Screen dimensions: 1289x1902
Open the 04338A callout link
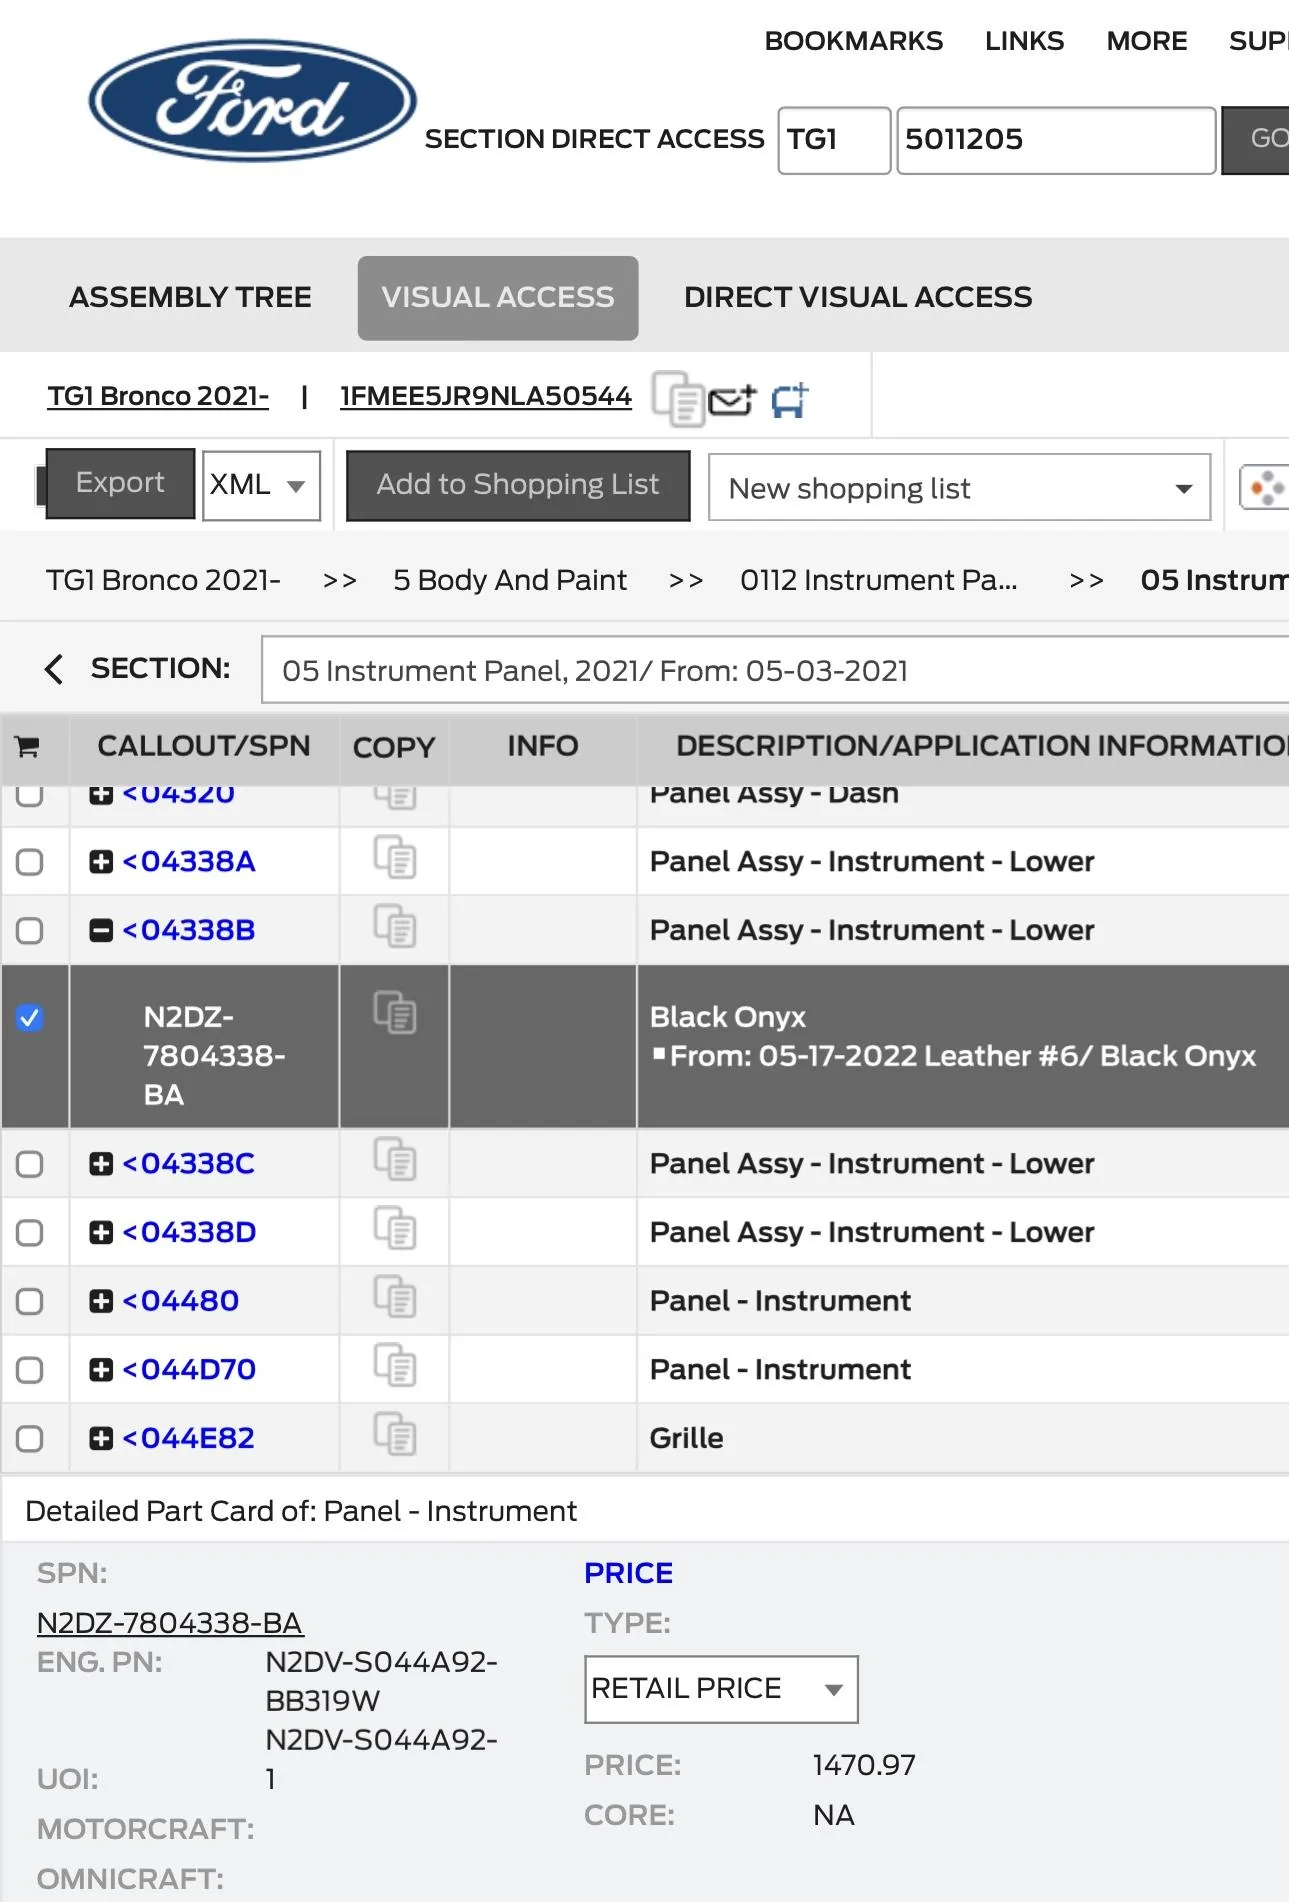pyautogui.click(x=189, y=862)
